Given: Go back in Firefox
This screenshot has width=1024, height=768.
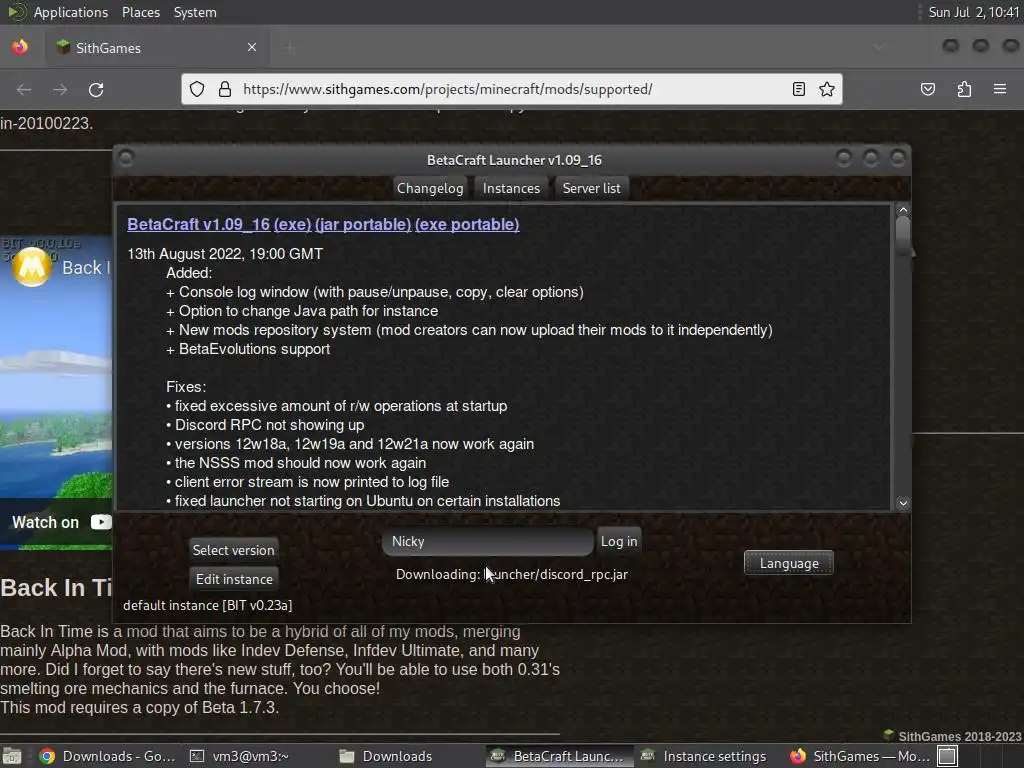Looking at the screenshot, I should 24,89.
